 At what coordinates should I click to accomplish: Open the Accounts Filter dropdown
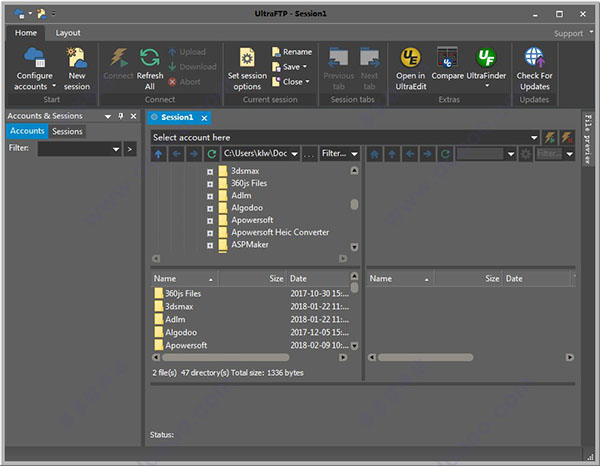pos(116,149)
